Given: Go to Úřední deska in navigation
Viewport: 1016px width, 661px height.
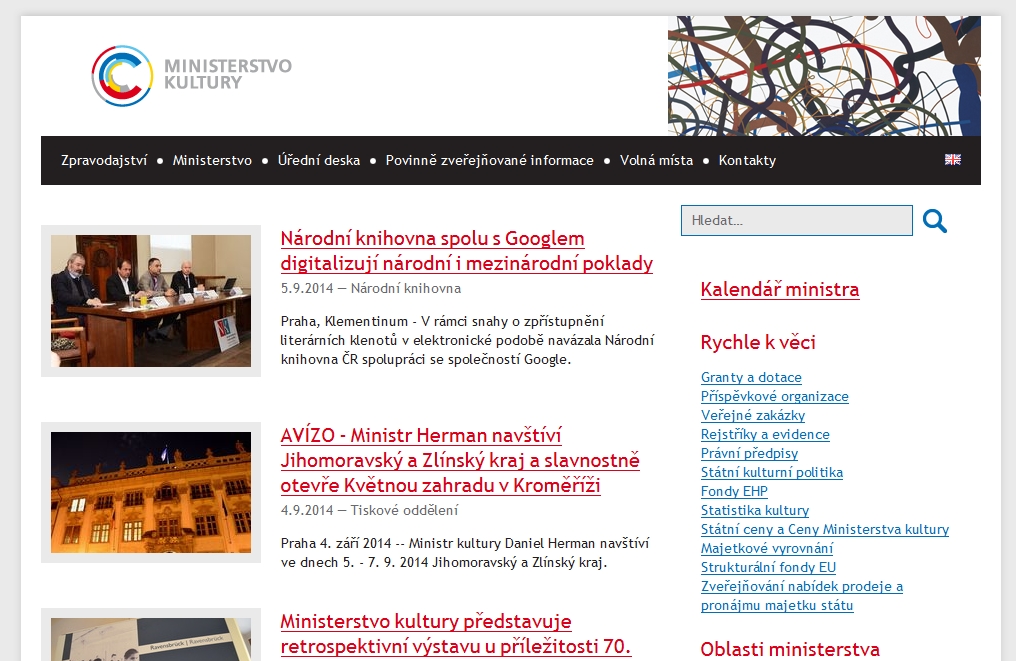Looking at the screenshot, I should (319, 160).
